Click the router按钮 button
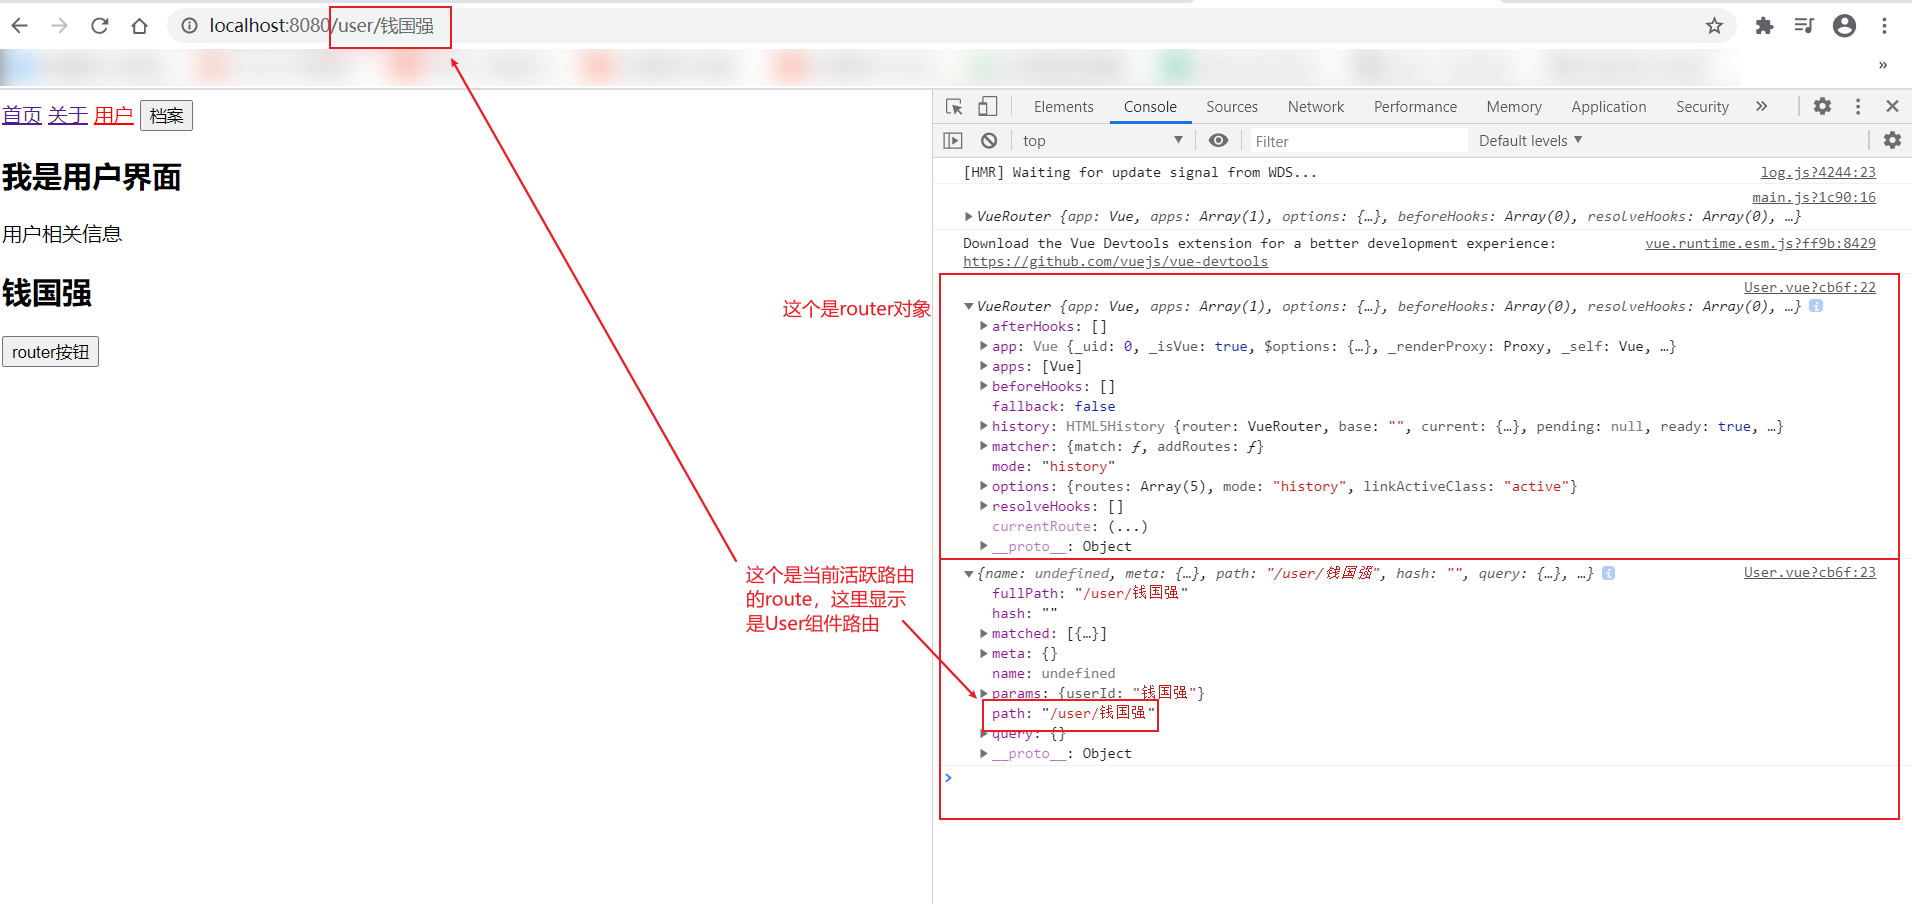 (50, 352)
